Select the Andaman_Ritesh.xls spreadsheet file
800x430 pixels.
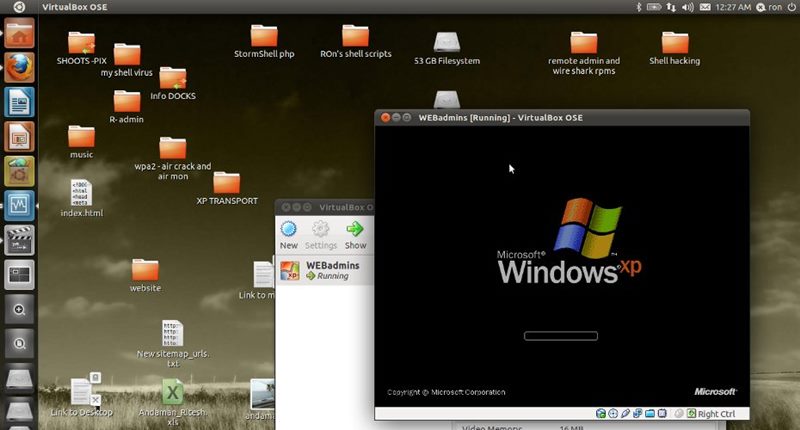point(173,402)
